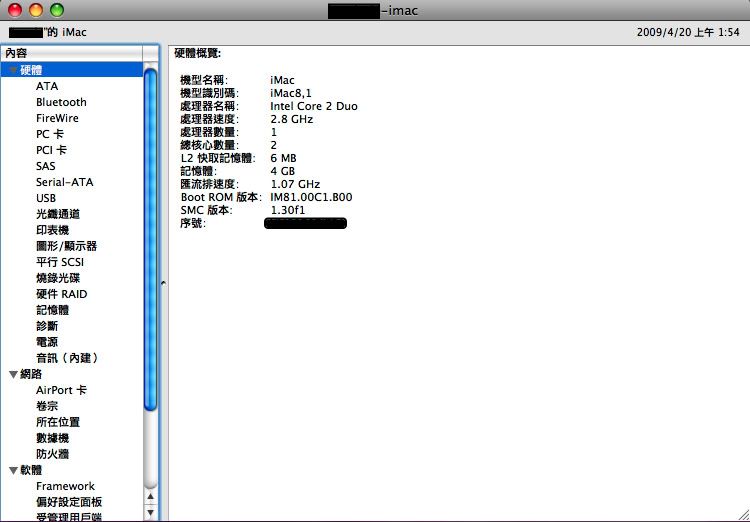Click the 機型名稱 label
The image size is (750, 522).
click(204, 80)
